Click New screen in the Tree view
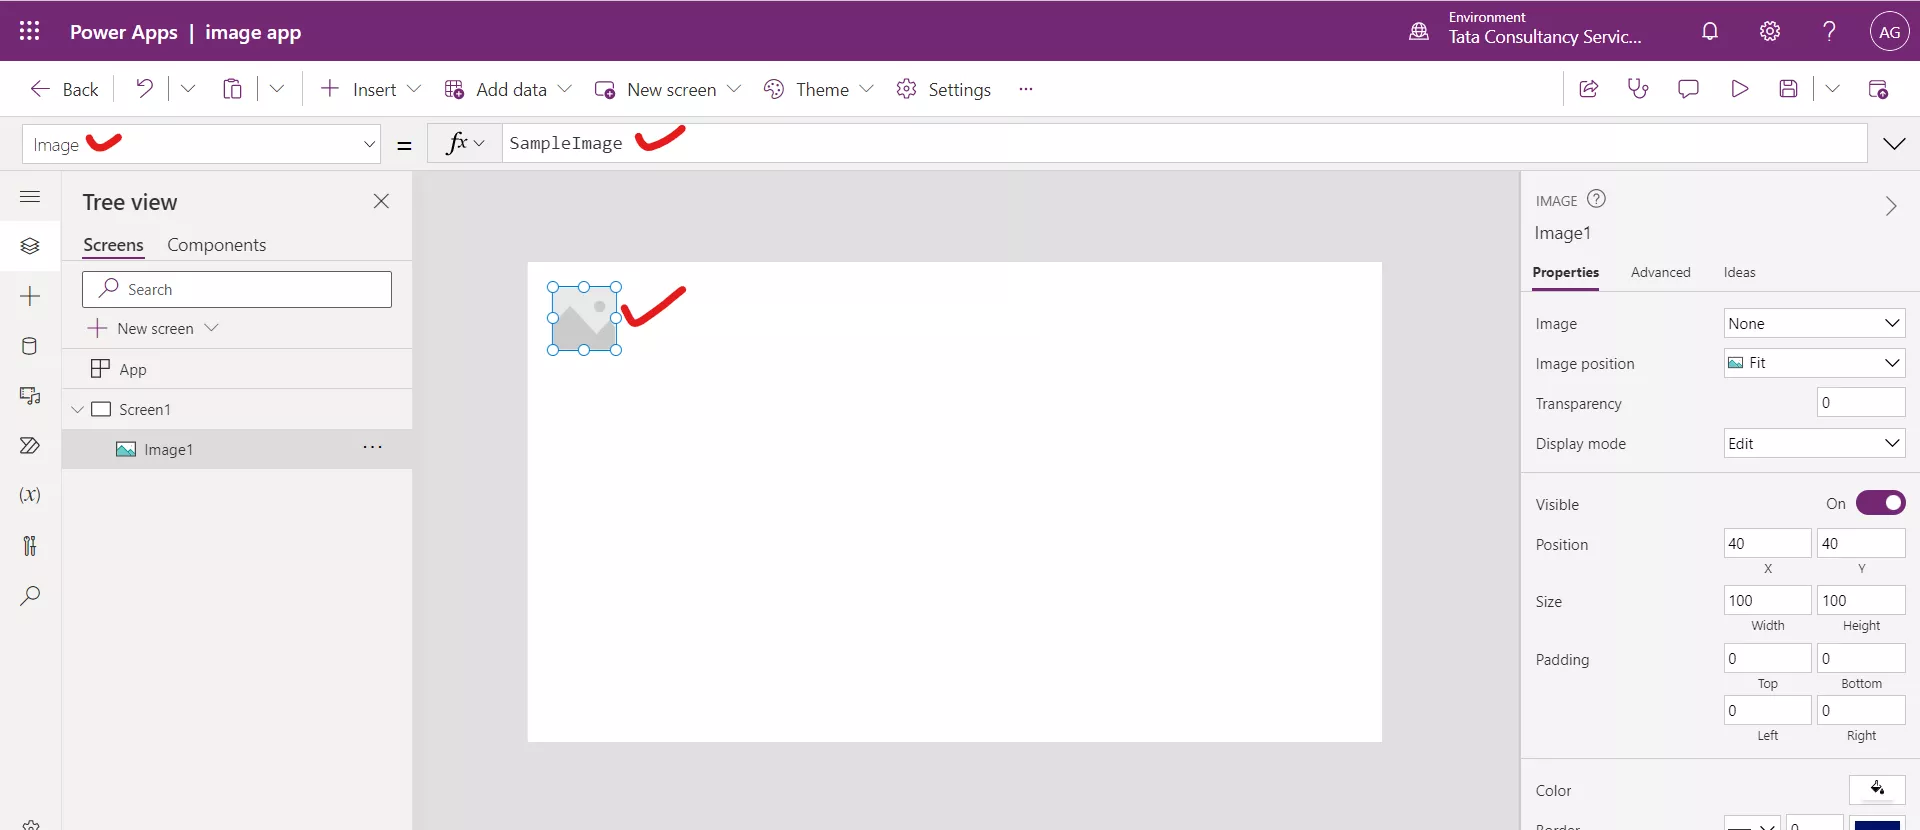The image size is (1920, 830). (153, 328)
